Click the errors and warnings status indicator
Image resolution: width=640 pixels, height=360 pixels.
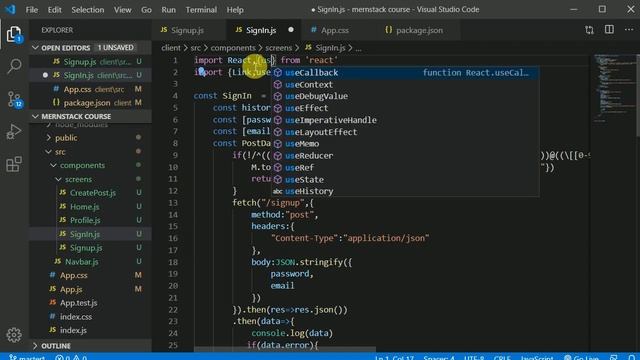(x=71, y=357)
